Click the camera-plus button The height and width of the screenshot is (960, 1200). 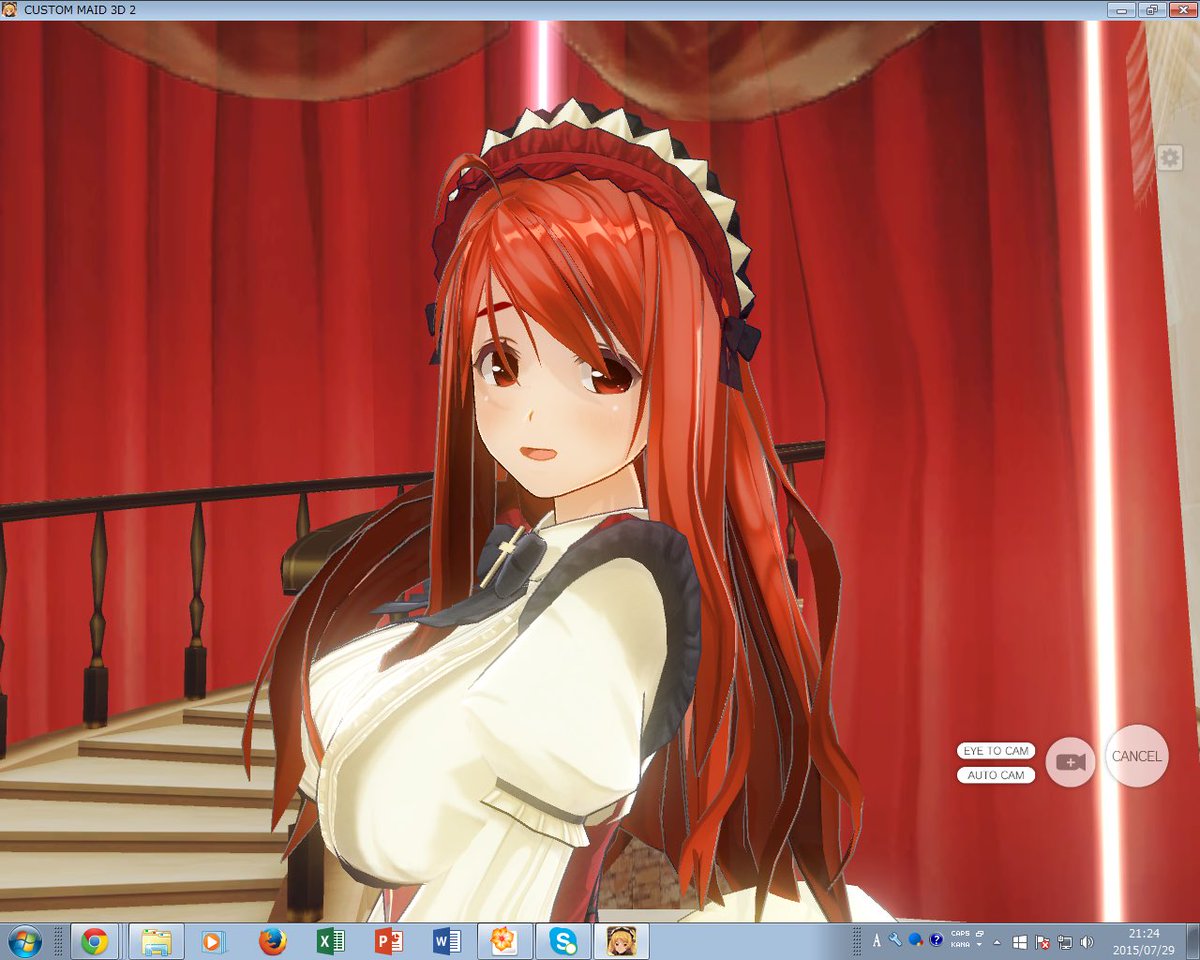tap(1071, 762)
